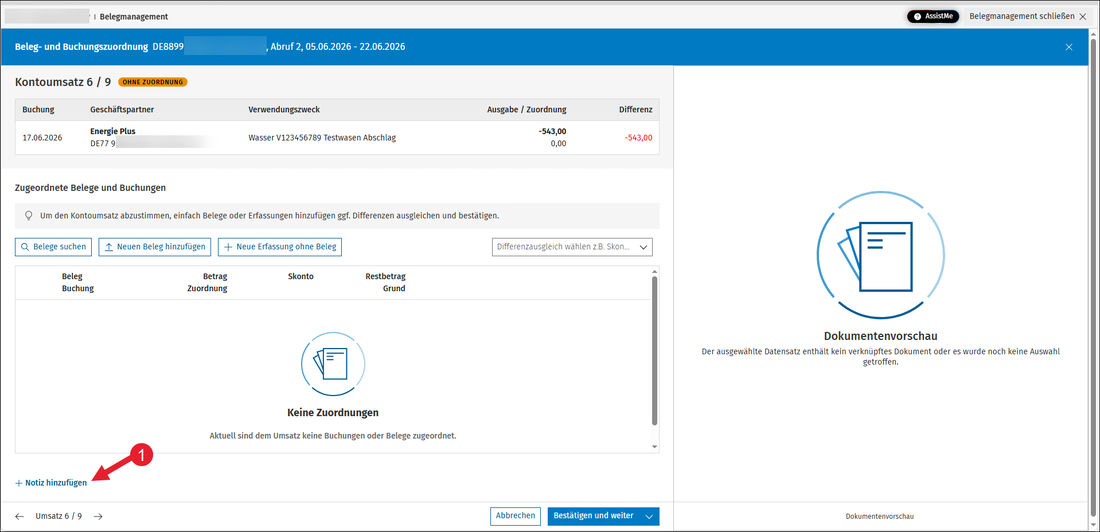Click the Skonto column header
Screen dimensions: 1100x532
click(300, 277)
